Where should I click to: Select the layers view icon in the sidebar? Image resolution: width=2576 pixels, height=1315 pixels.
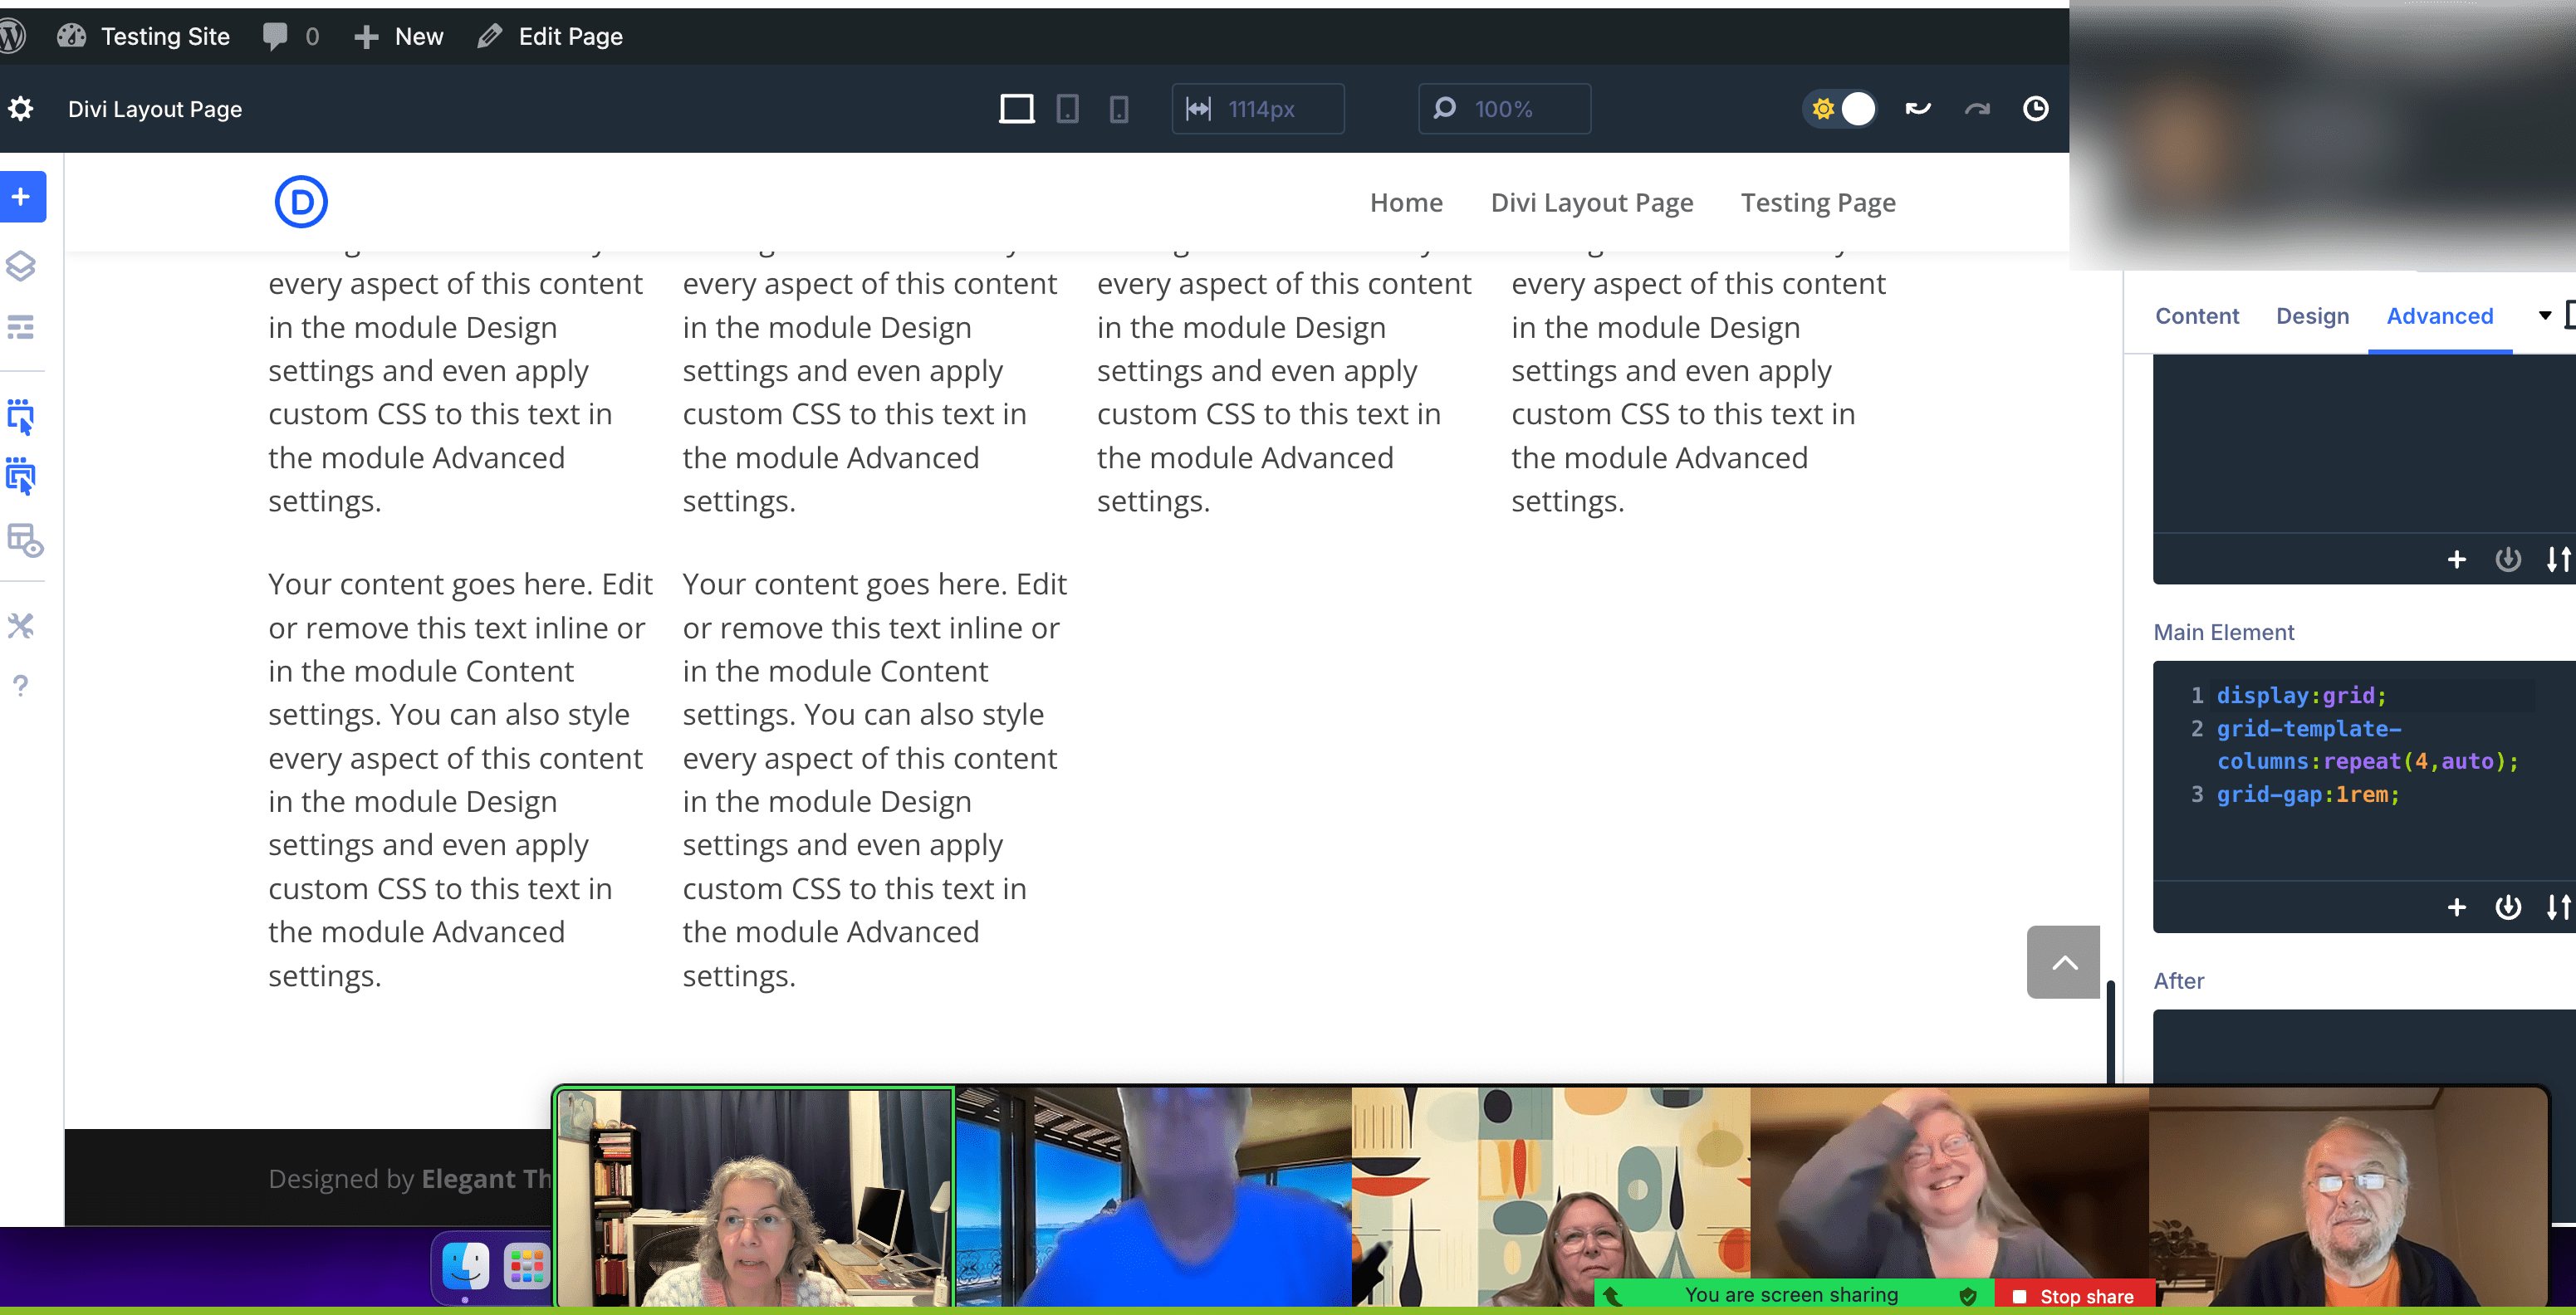pos(22,267)
